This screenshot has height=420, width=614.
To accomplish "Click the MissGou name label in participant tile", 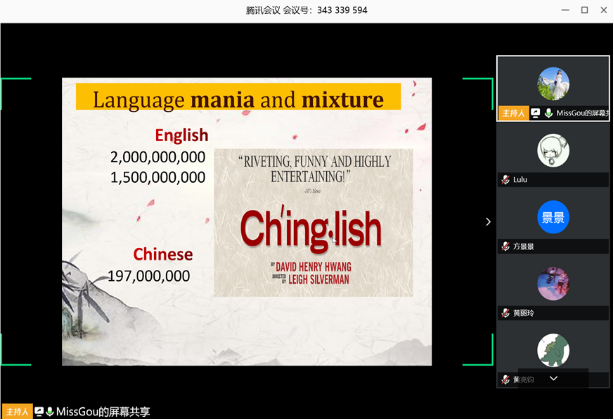I will [582, 113].
